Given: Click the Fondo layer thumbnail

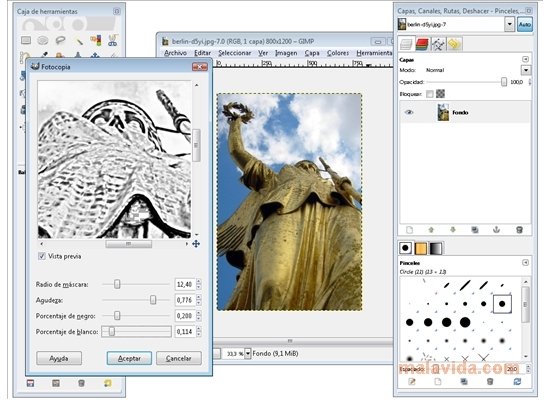Looking at the screenshot, I should [x=443, y=112].
